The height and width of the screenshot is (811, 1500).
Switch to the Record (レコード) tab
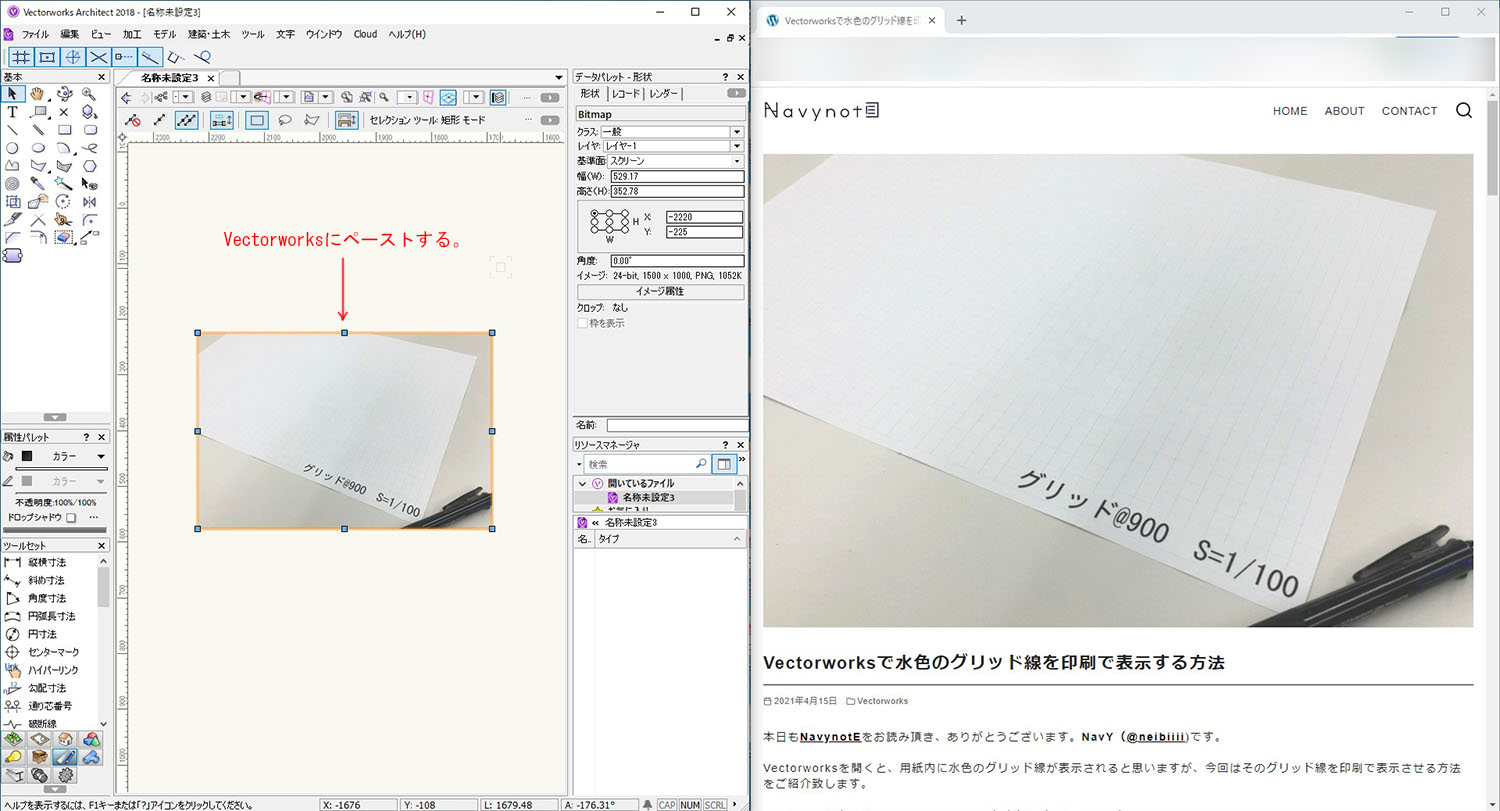tap(626, 94)
